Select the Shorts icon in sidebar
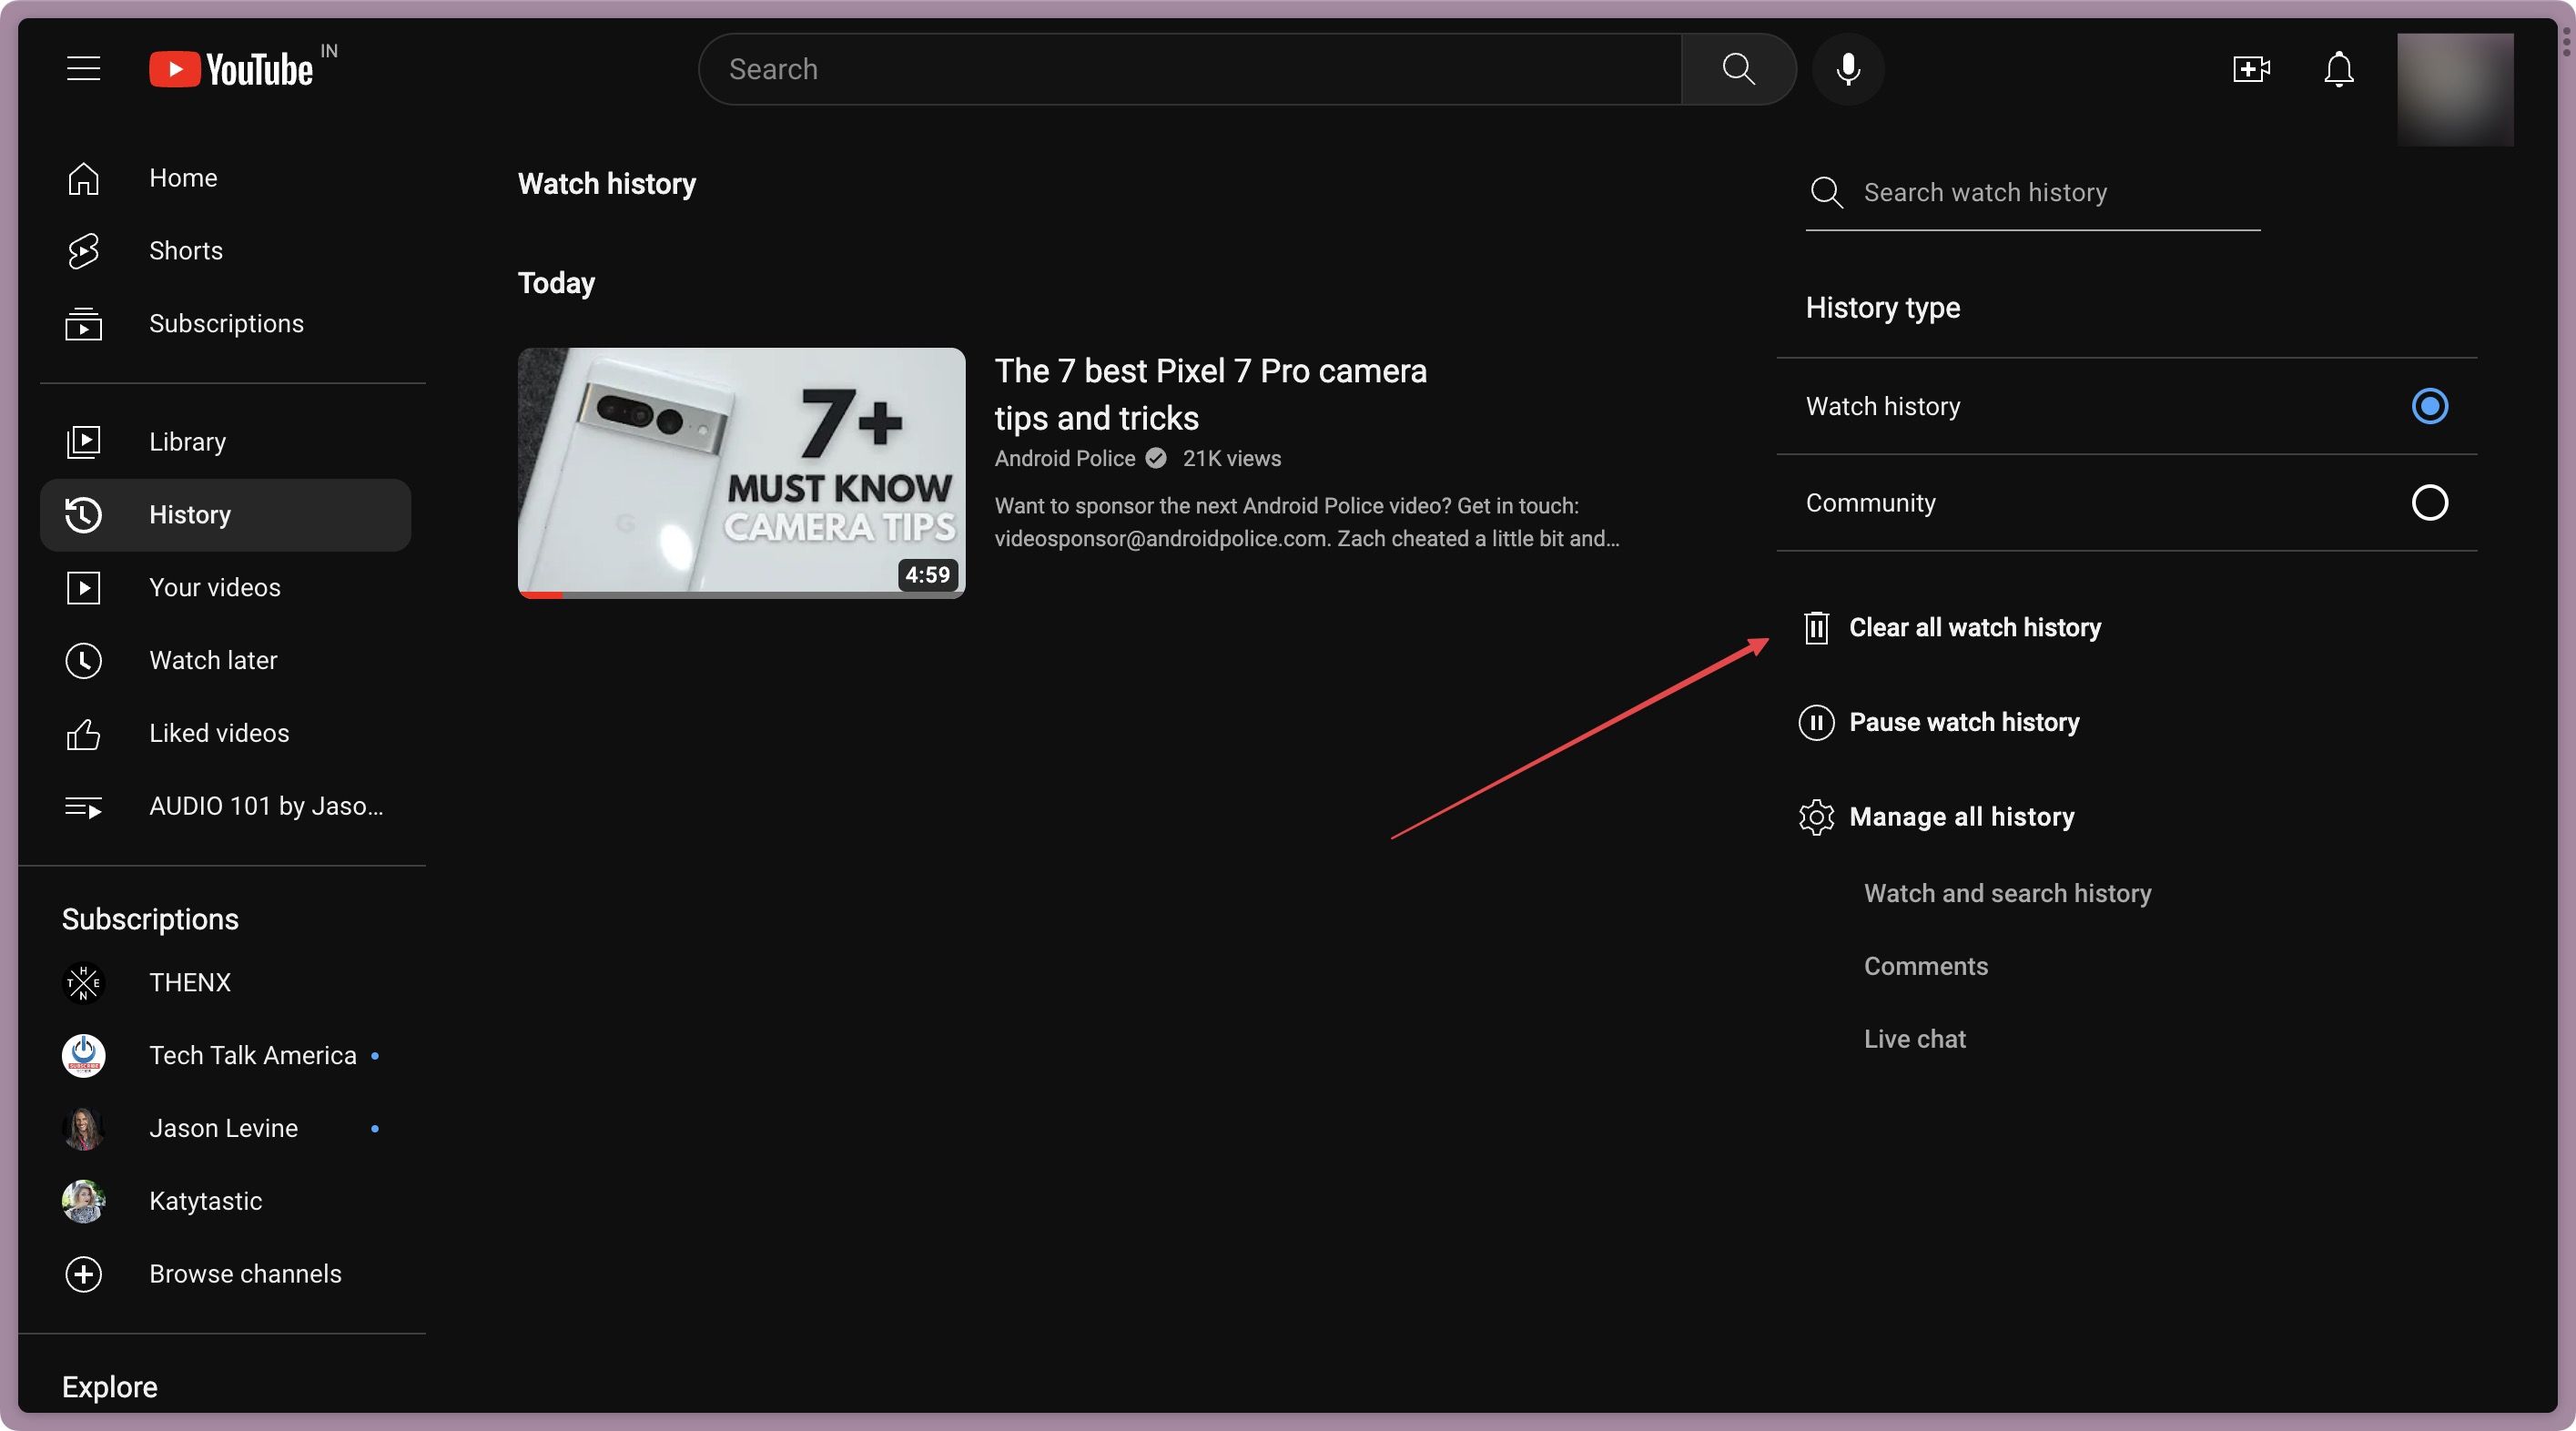This screenshot has height=1431, width=2576. tap(83, 250)
